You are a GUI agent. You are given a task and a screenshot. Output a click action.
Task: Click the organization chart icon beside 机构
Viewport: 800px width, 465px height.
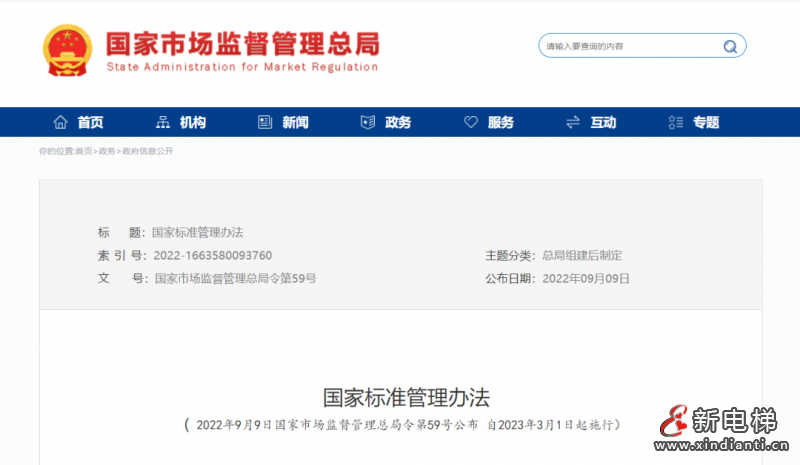pyautogui.click(x=163, y=122)
